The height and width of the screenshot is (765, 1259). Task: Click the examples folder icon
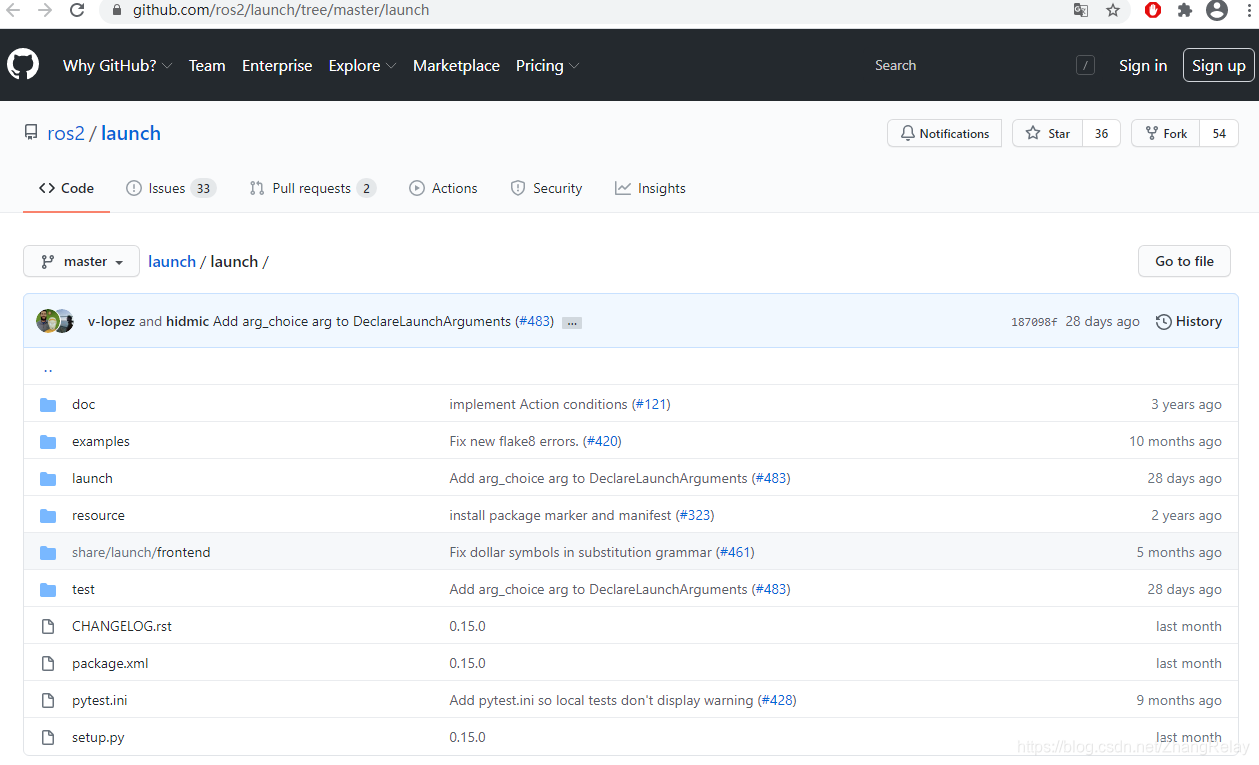tap(48, 441)
